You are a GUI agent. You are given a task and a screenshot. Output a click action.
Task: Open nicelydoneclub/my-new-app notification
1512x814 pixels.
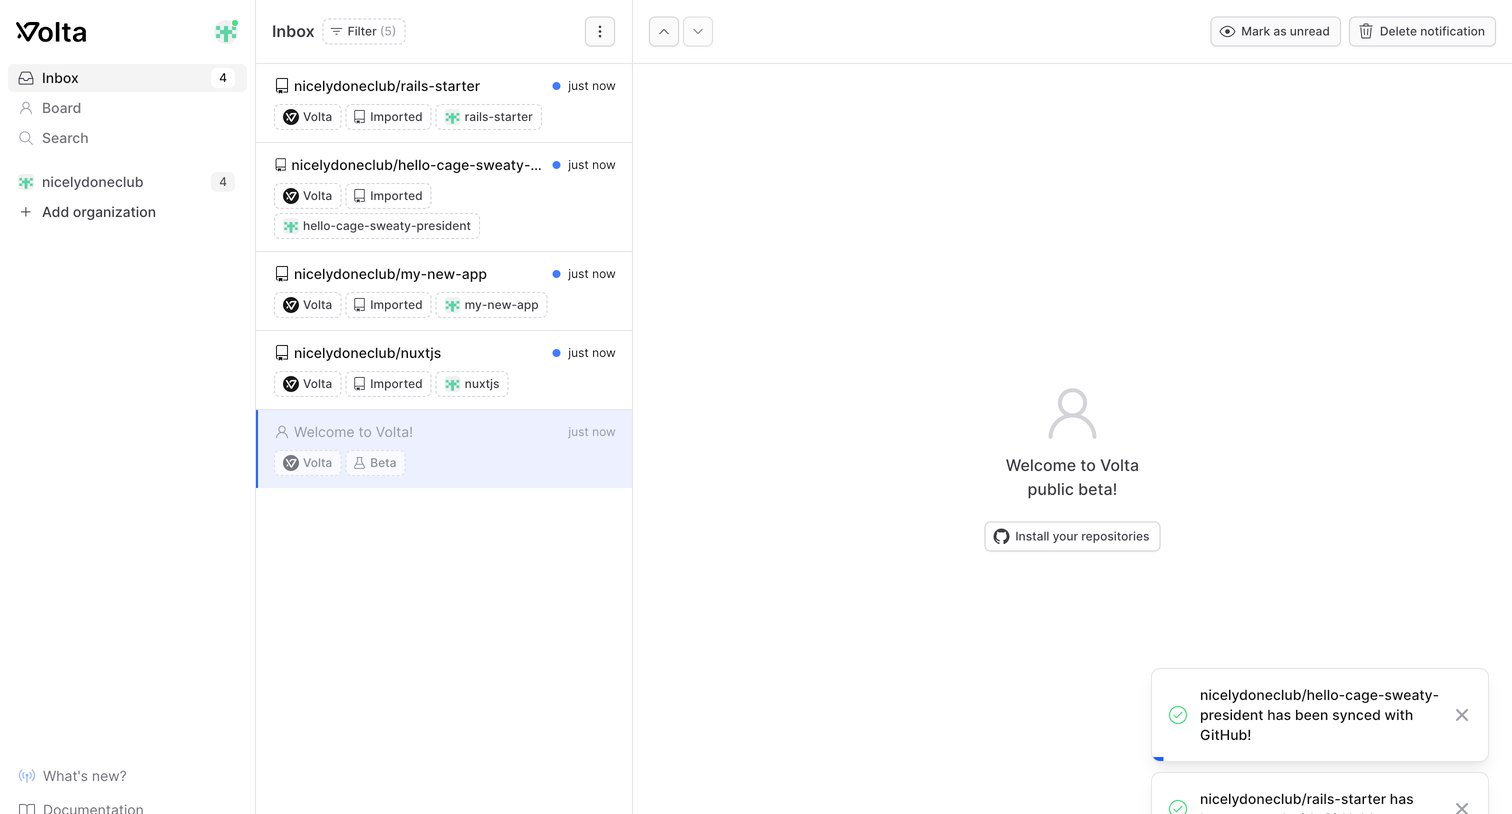444,291
